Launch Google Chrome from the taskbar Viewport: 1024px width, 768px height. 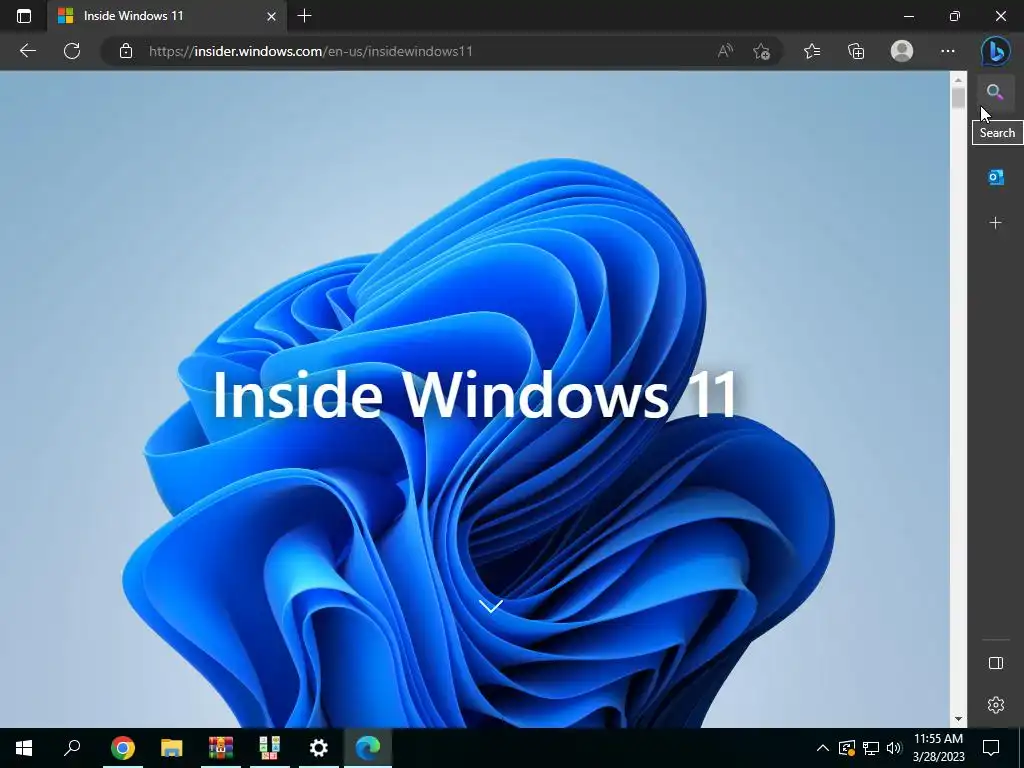pos(123,748)
